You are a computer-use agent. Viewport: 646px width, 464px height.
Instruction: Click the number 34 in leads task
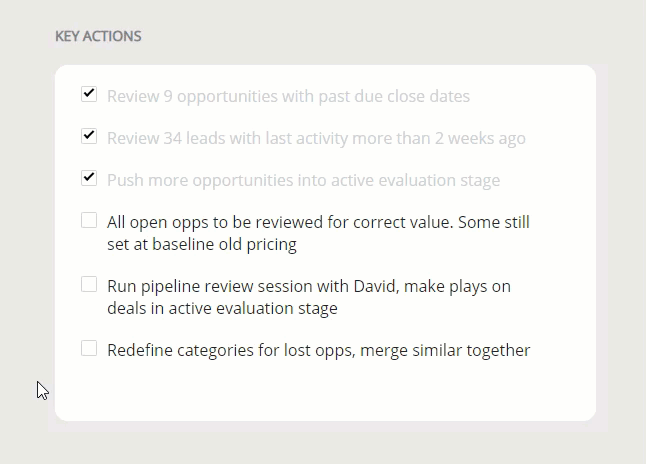point(172,138)
